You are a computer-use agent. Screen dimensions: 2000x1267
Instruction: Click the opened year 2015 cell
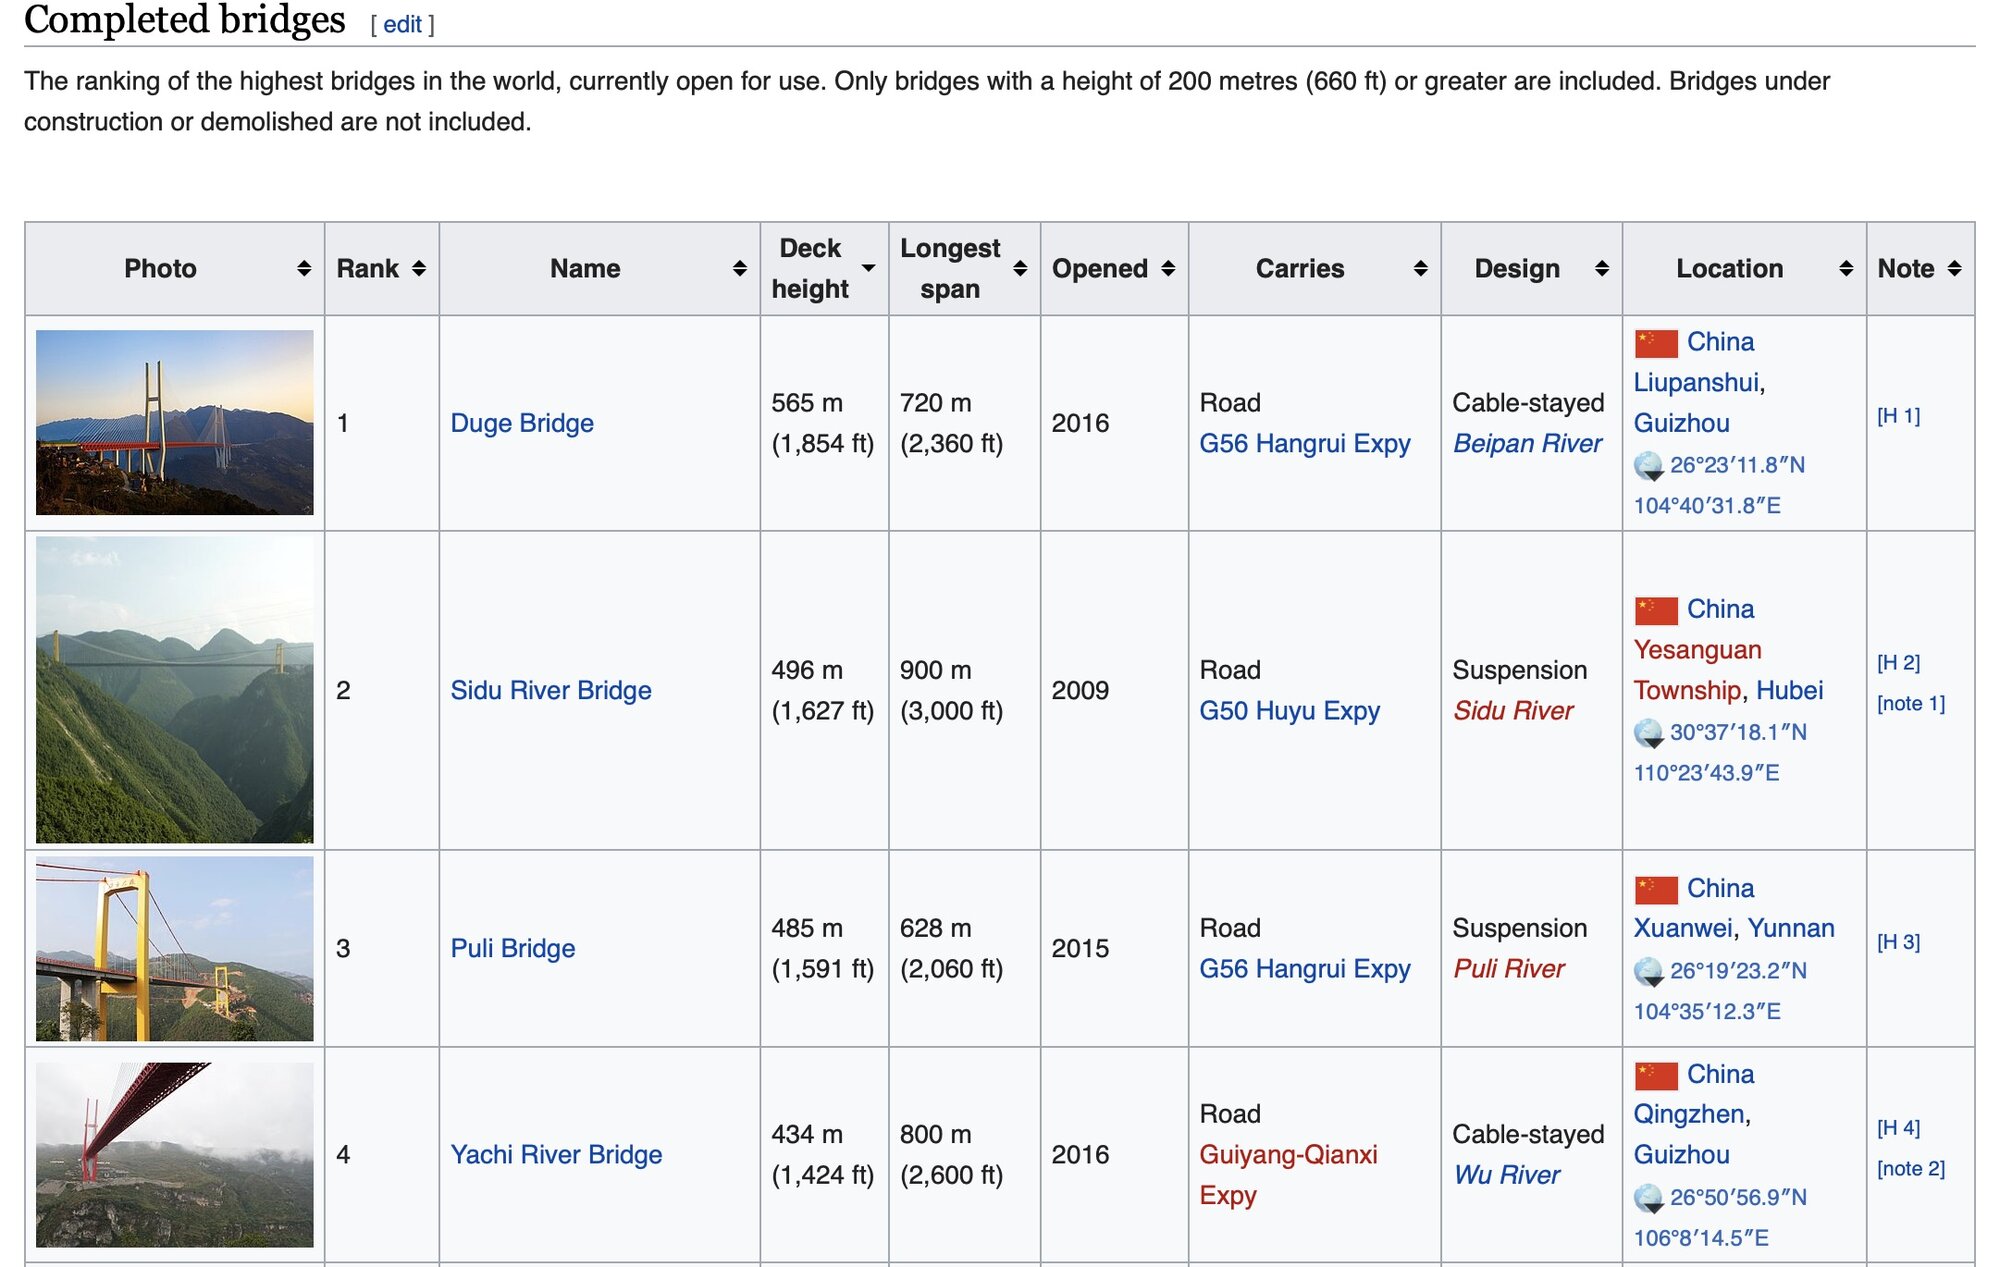click(x=1114, y=948)
